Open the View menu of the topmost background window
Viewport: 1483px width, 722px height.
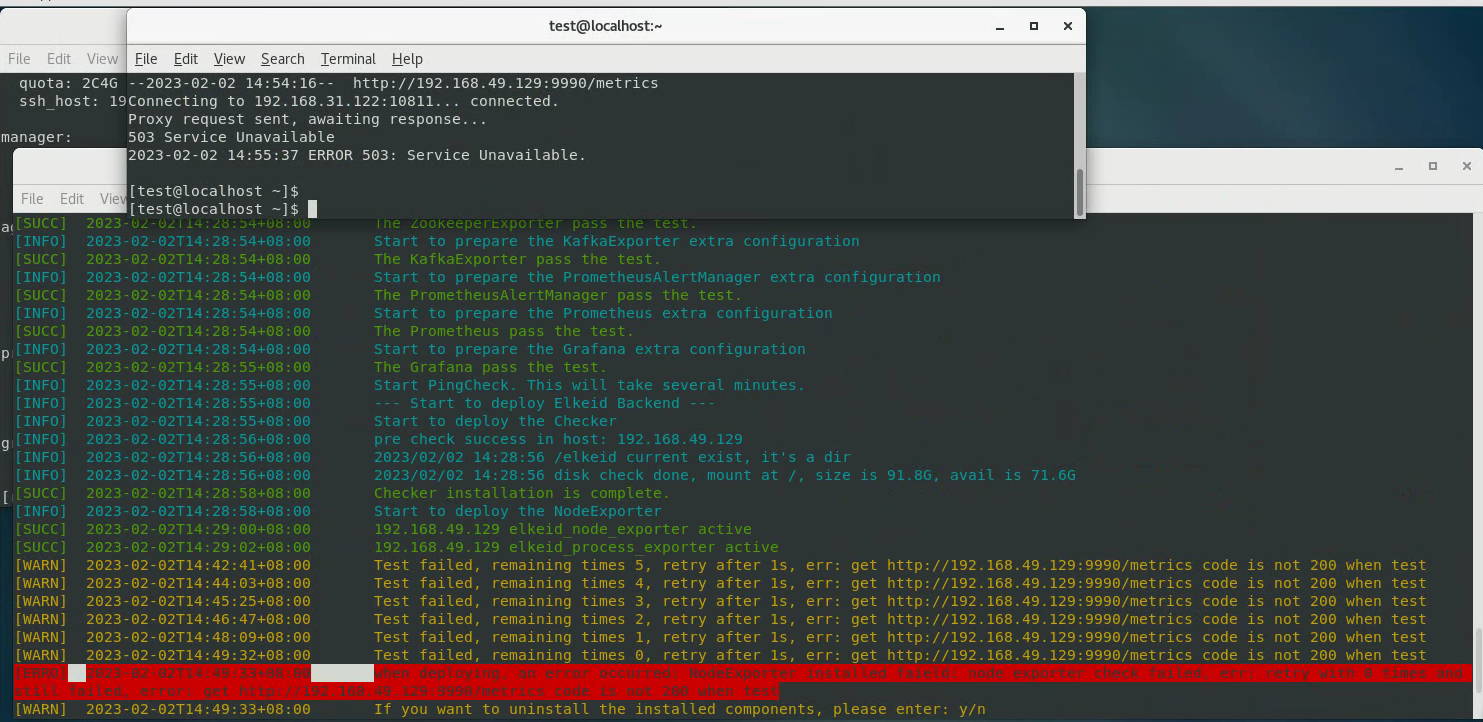pos(102,58)
